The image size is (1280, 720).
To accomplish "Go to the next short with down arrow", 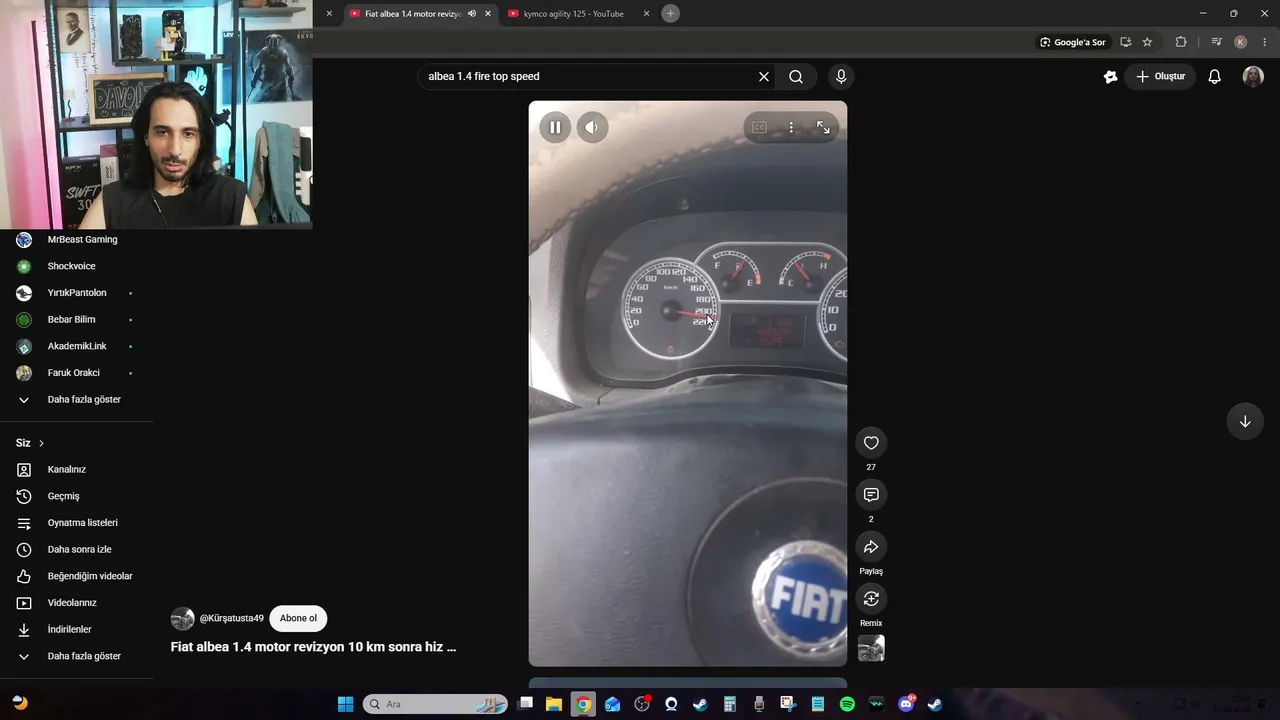I will click(x=1245, y=421).
